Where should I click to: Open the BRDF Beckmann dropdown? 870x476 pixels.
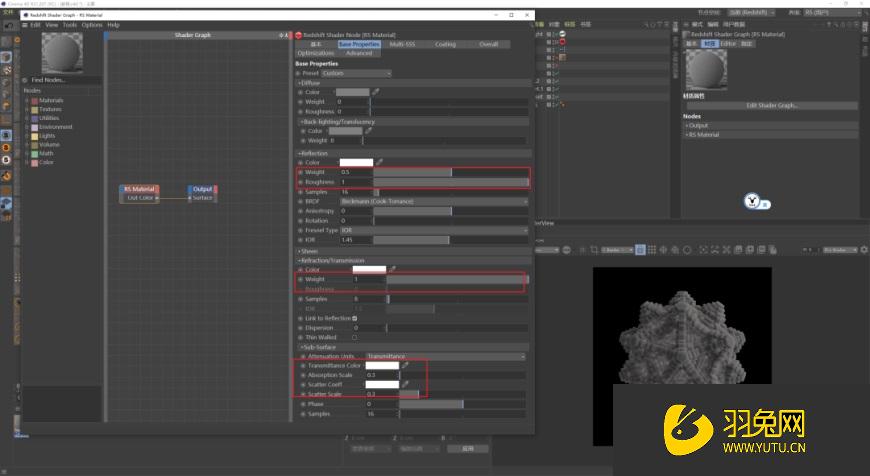tap(433, 201)
